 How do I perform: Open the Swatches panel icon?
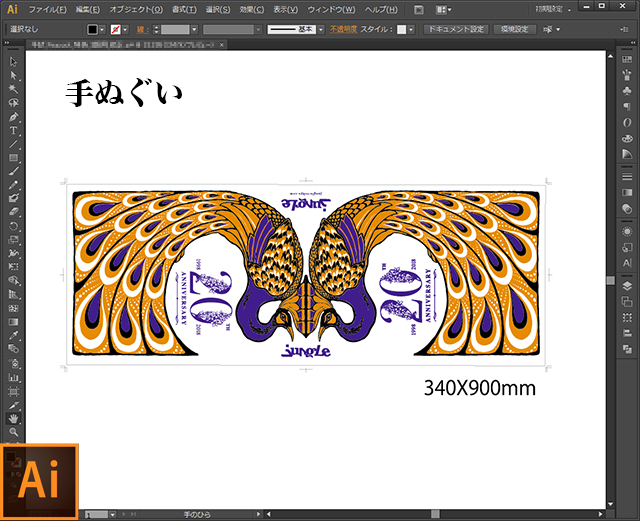click(627, 60)
